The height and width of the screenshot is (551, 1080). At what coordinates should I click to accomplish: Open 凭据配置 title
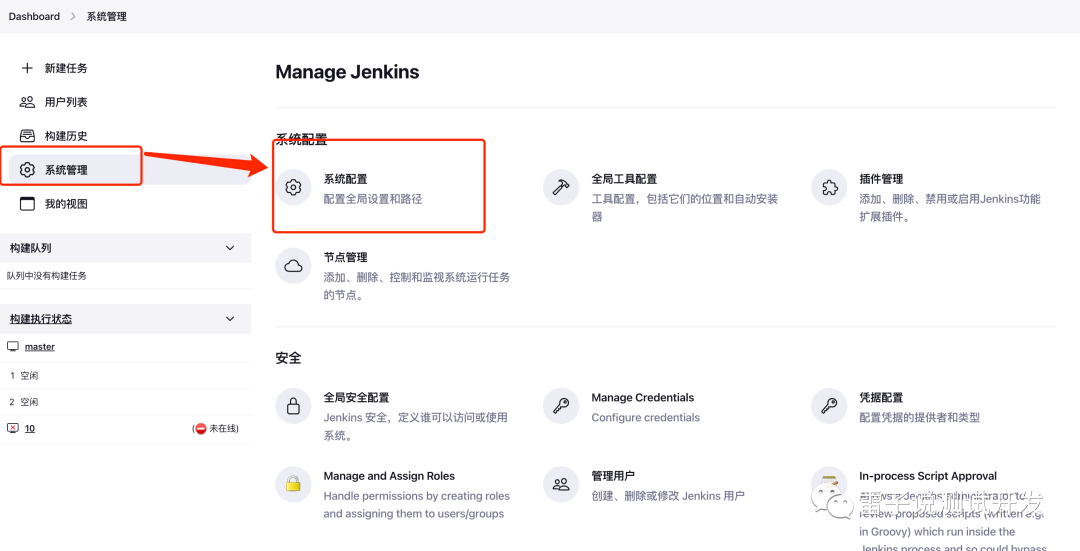[881, 398]
